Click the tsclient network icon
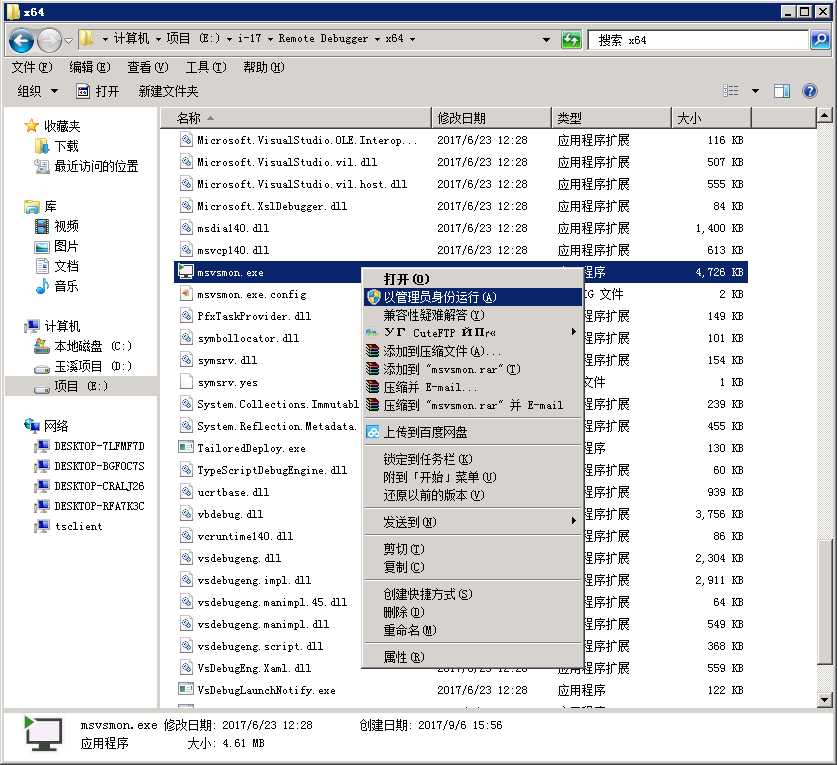837x765 pixels. coord(42,526)
